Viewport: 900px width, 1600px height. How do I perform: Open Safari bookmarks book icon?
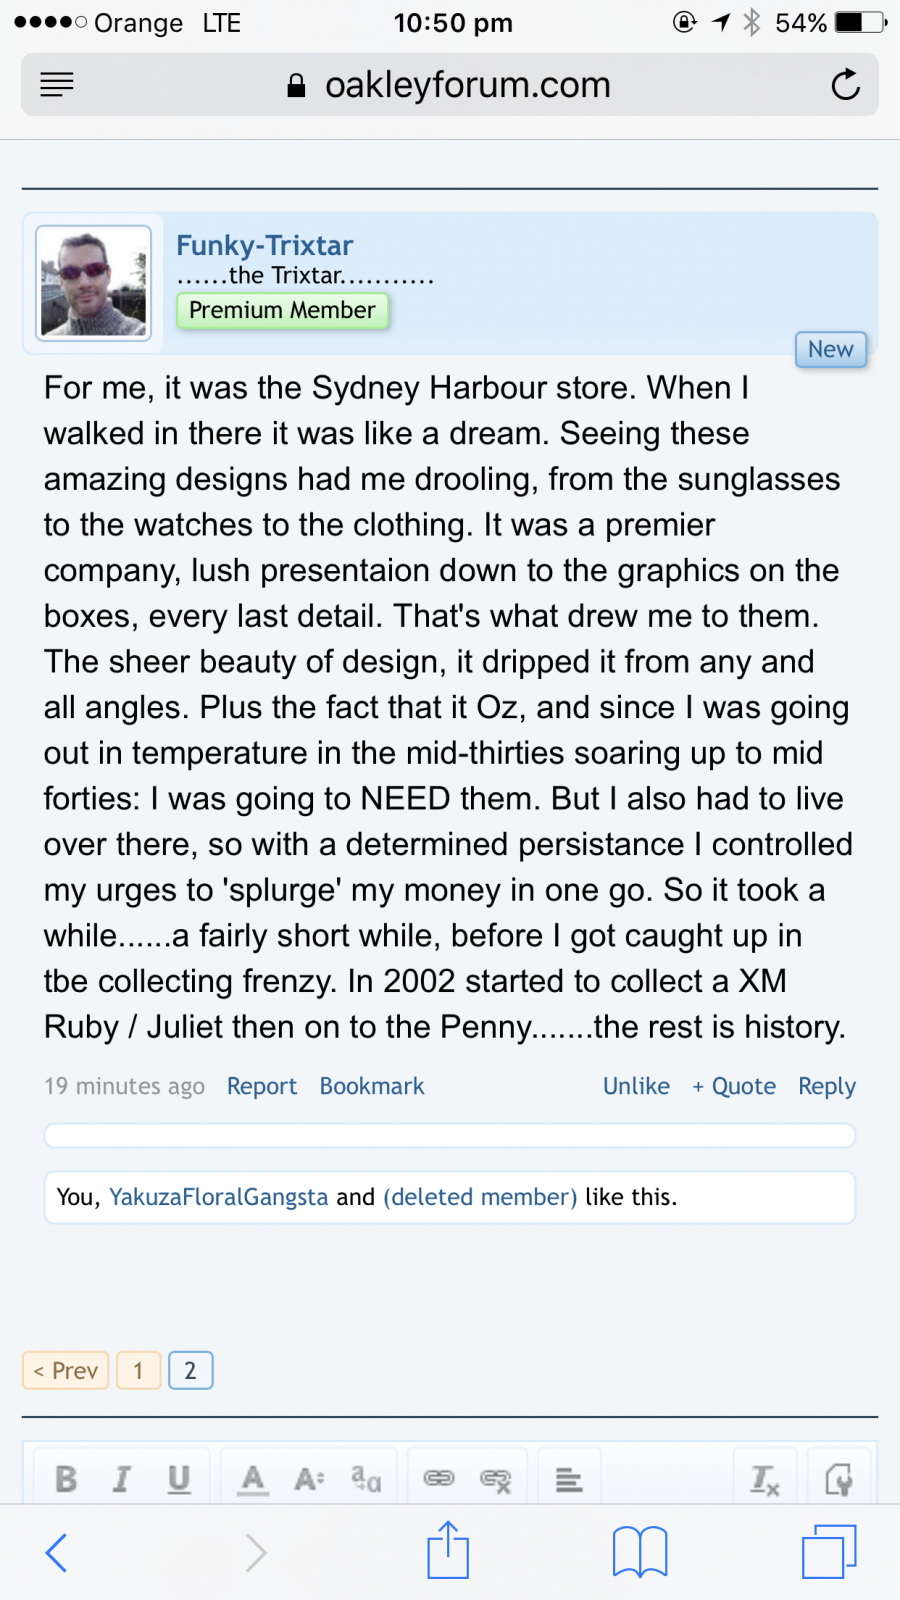pos(640,1552)
